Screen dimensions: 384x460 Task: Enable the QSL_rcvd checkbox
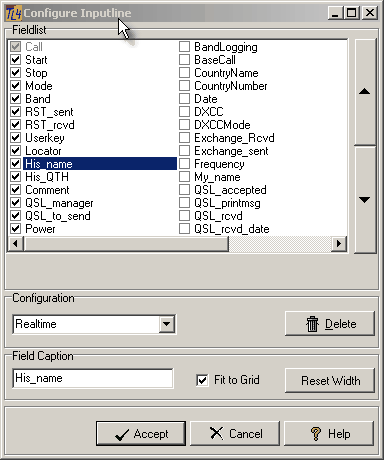point(184,216)
